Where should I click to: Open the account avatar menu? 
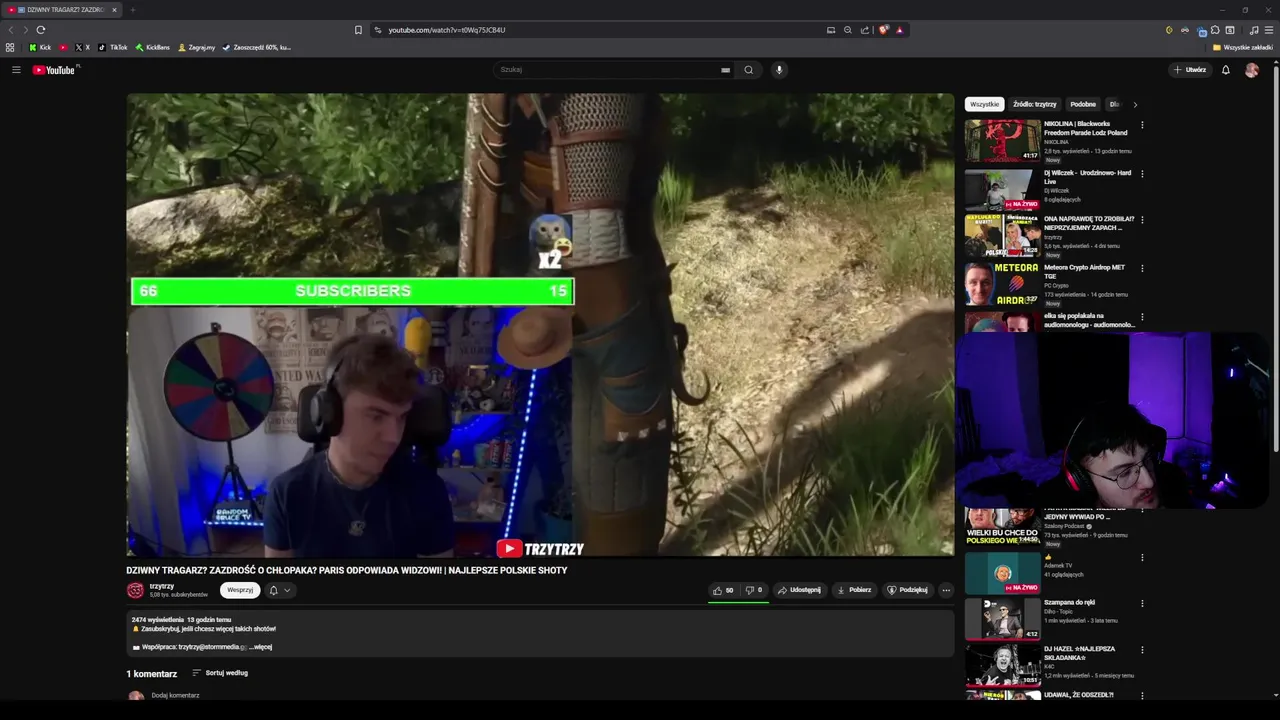(1252, 70)
